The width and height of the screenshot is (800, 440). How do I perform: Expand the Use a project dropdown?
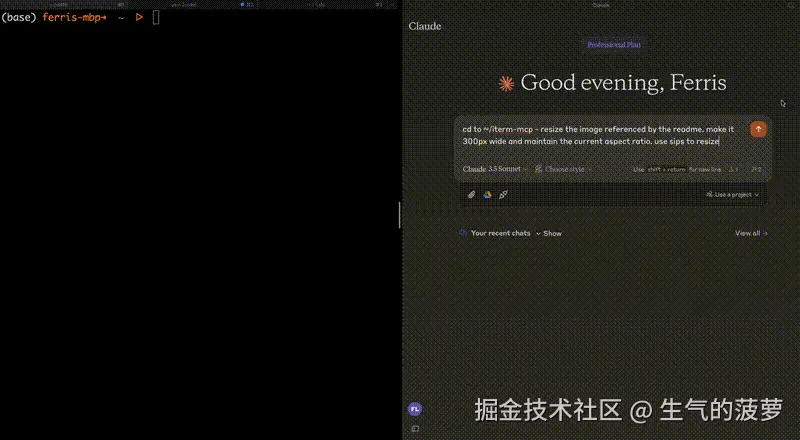click(x=732, y=194)
